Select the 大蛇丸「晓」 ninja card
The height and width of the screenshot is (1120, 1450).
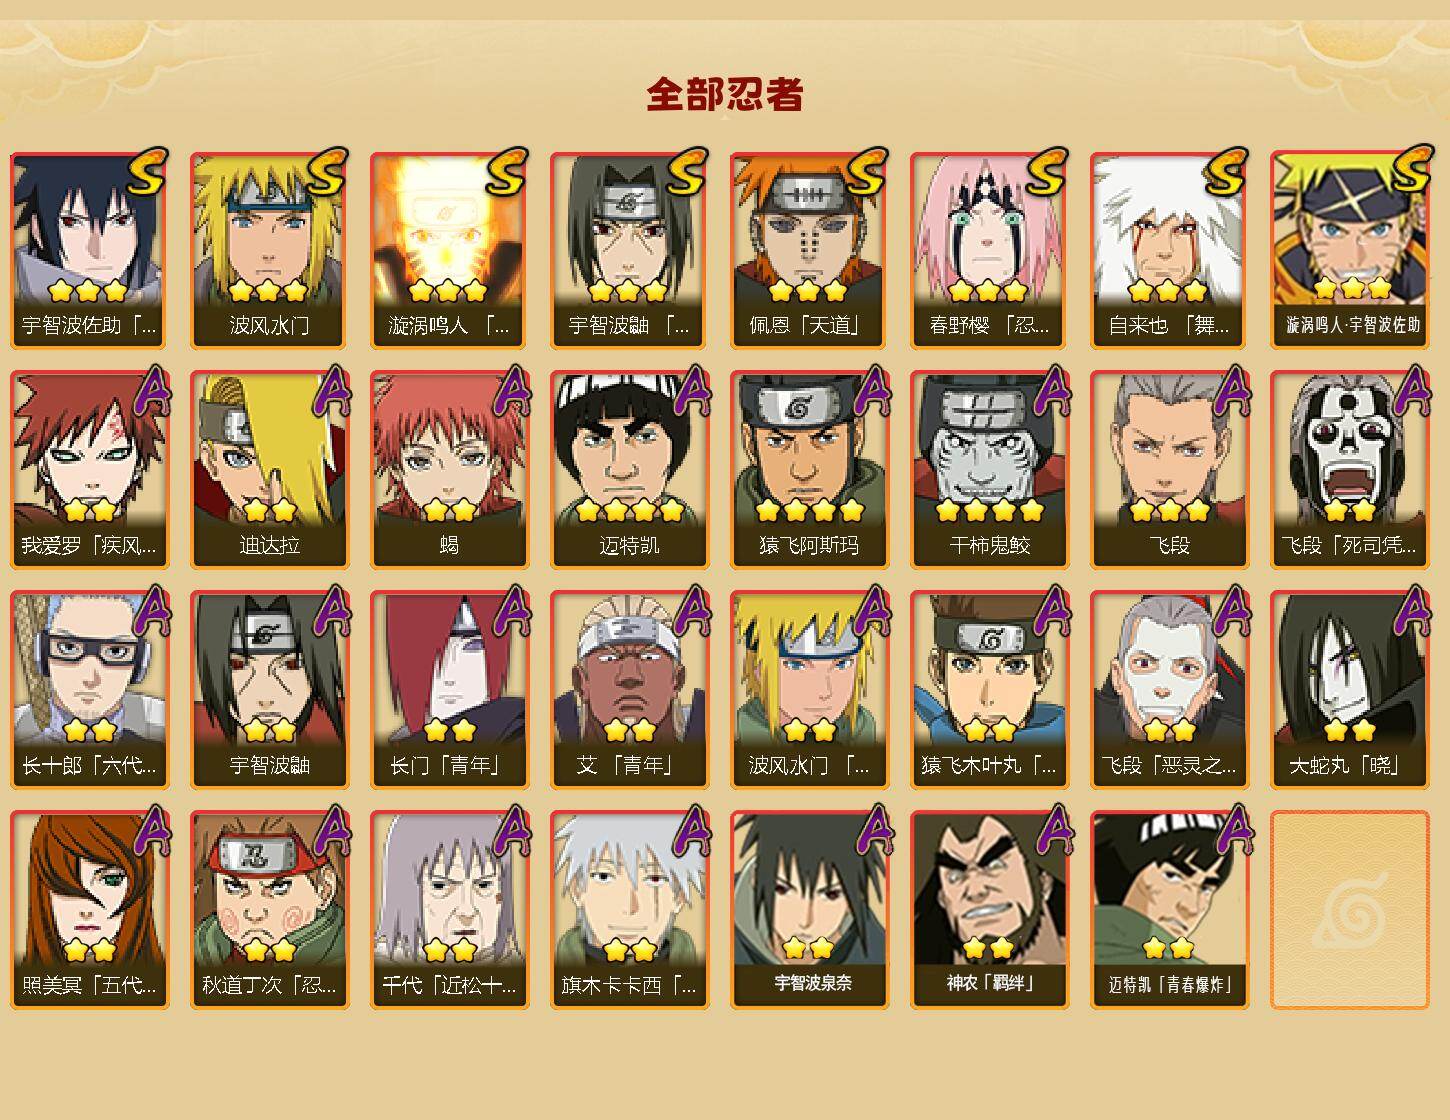click(1349, 690)
